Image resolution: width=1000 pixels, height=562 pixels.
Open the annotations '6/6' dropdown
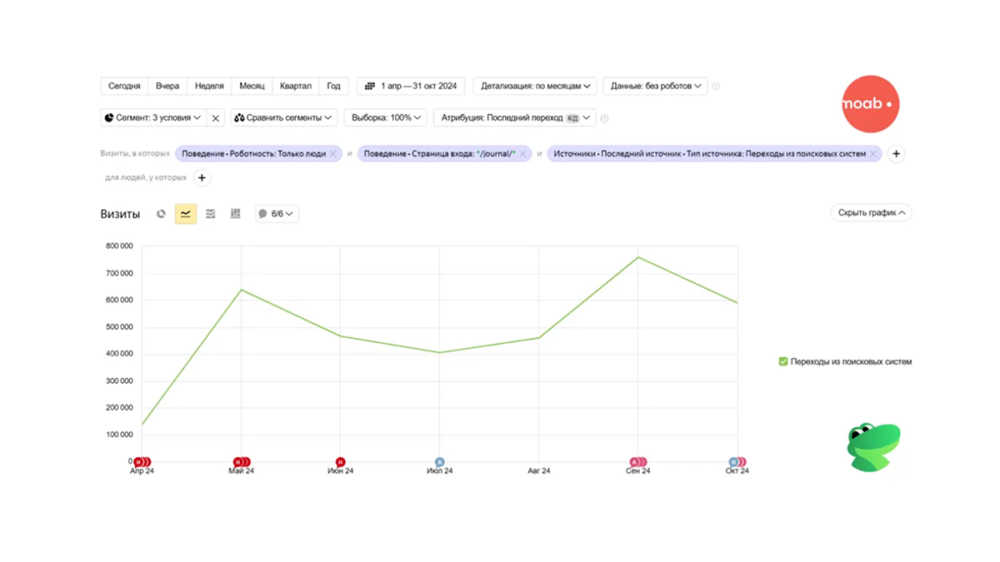coord(277,214)
